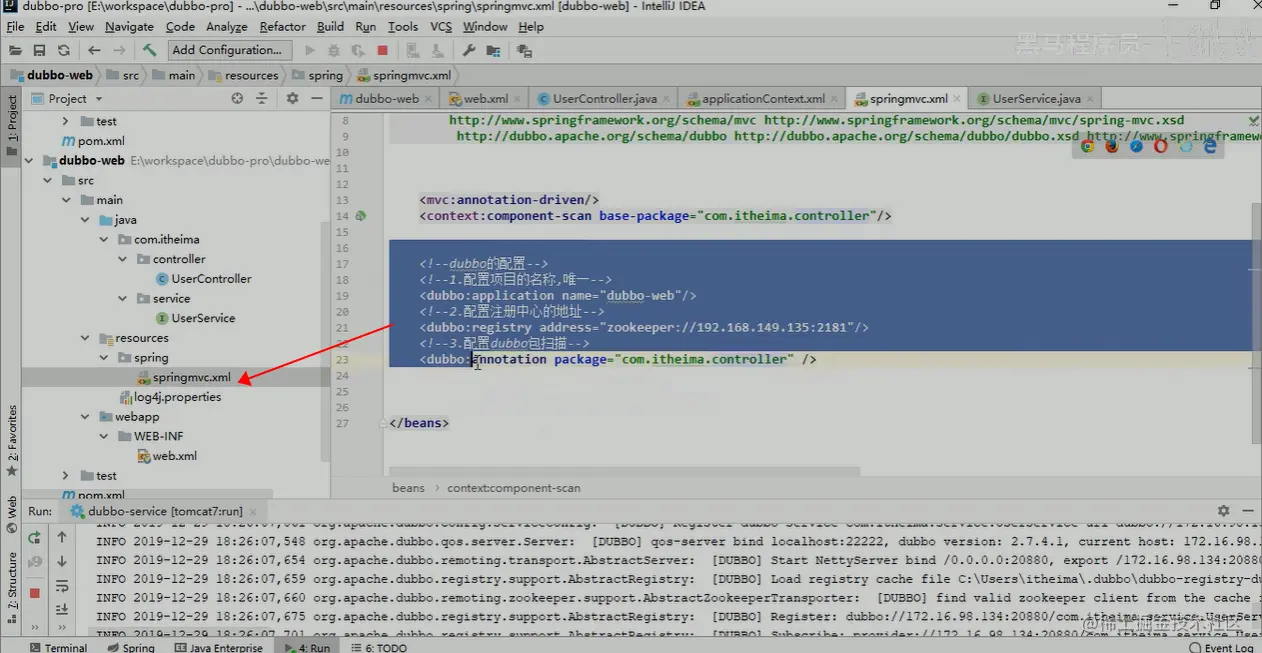This screenshot has height=653, width=1262.
Task: Fold the beans tag at line 27
Action: [383, 424]
